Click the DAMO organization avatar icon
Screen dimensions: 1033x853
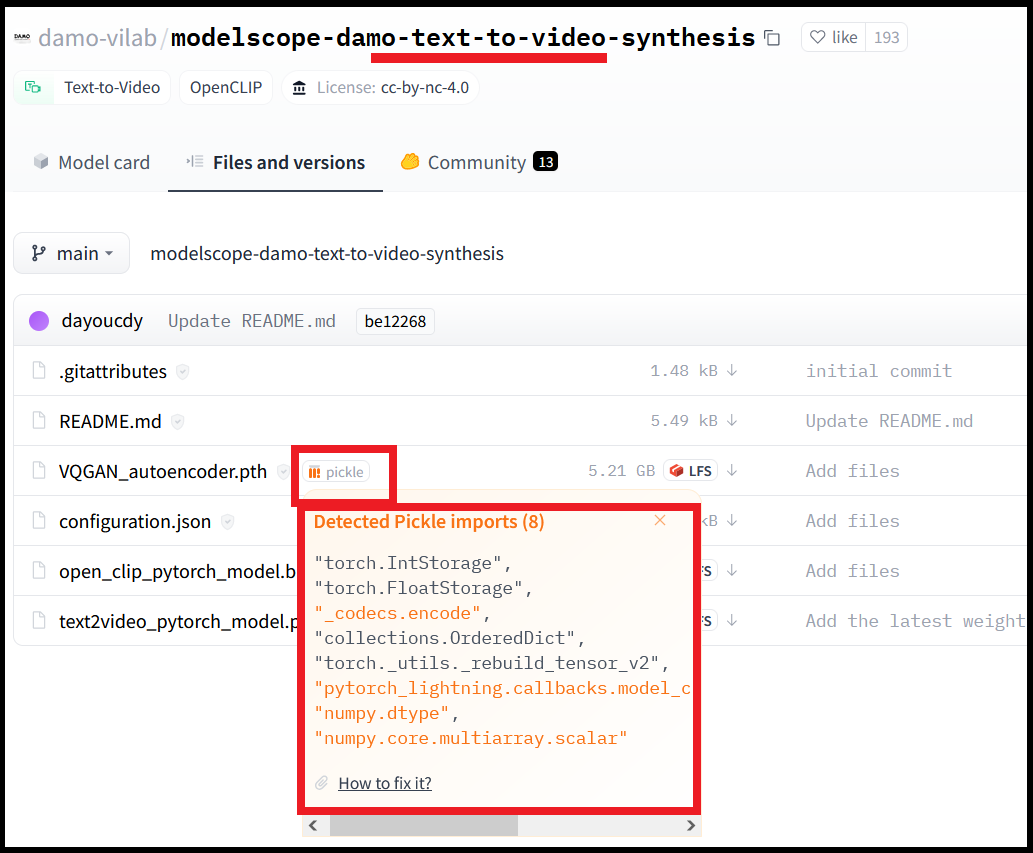pyautogui.click(x=22, y=38)
